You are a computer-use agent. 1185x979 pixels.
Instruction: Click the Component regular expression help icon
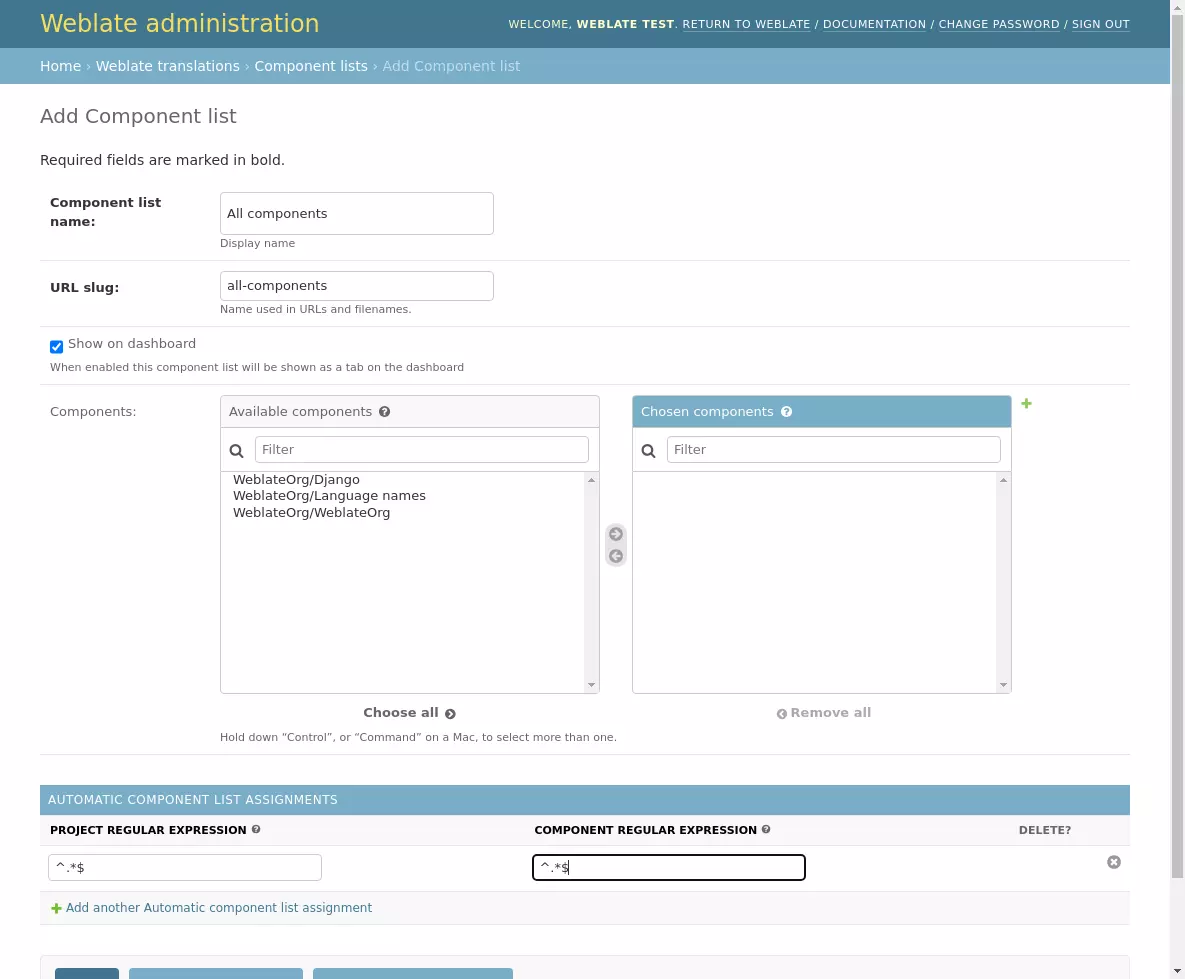(766, 829)
